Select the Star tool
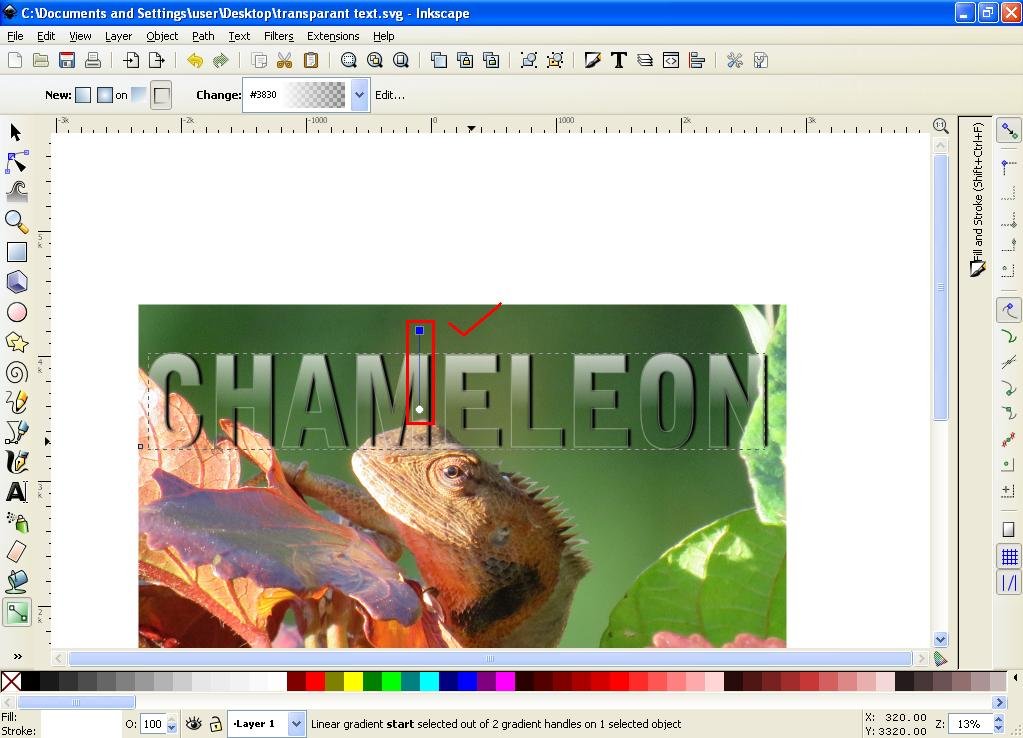 16,341
